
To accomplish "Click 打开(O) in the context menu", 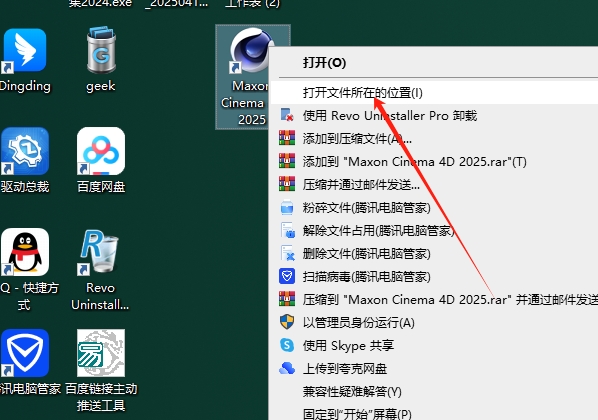I will [x=433, y=63].
